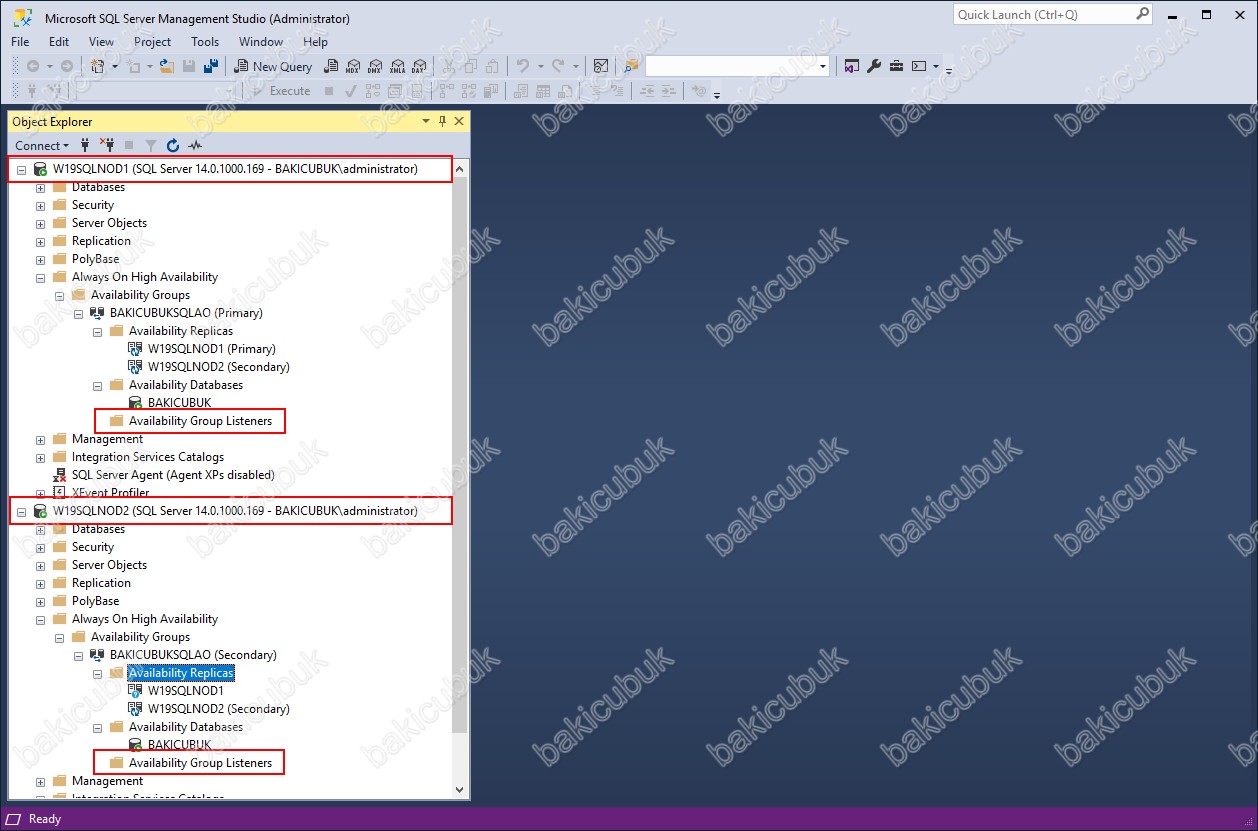Open an Analysis Services MDX query

(x=353, y=66)
